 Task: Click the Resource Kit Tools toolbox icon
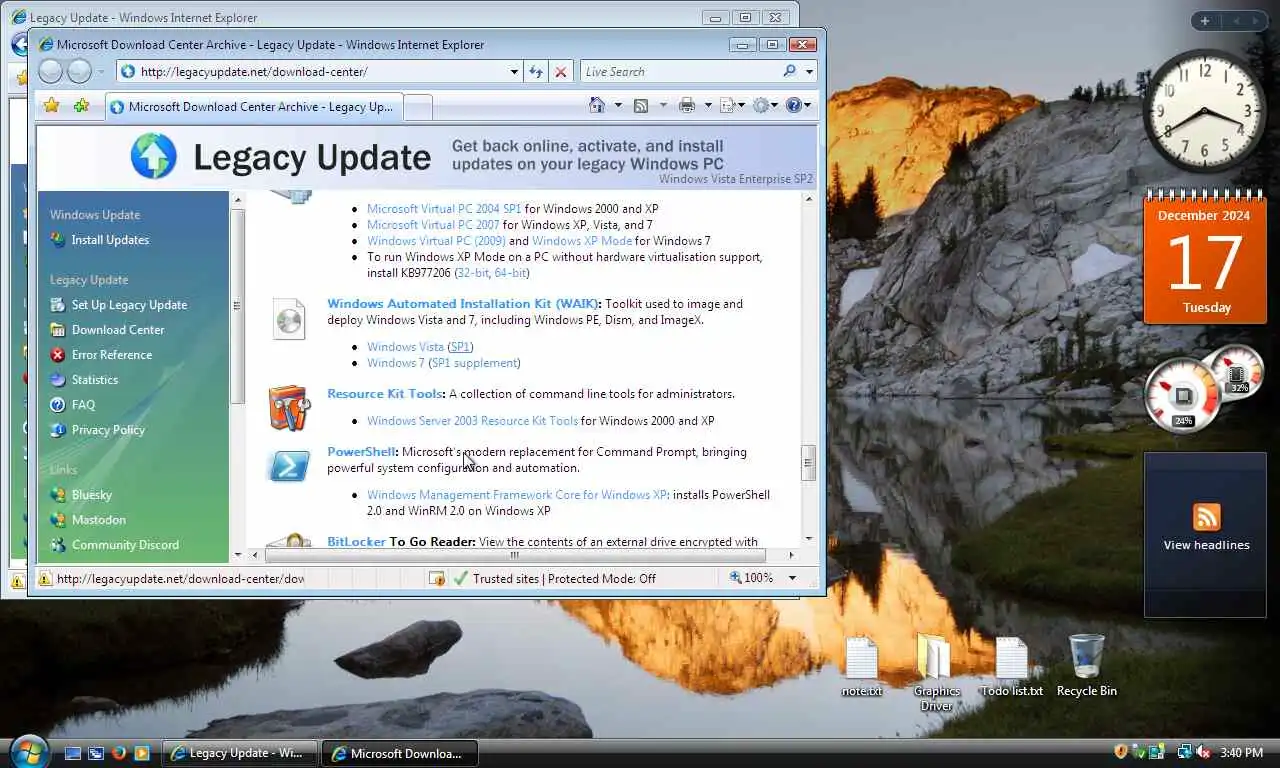[288, 408]
